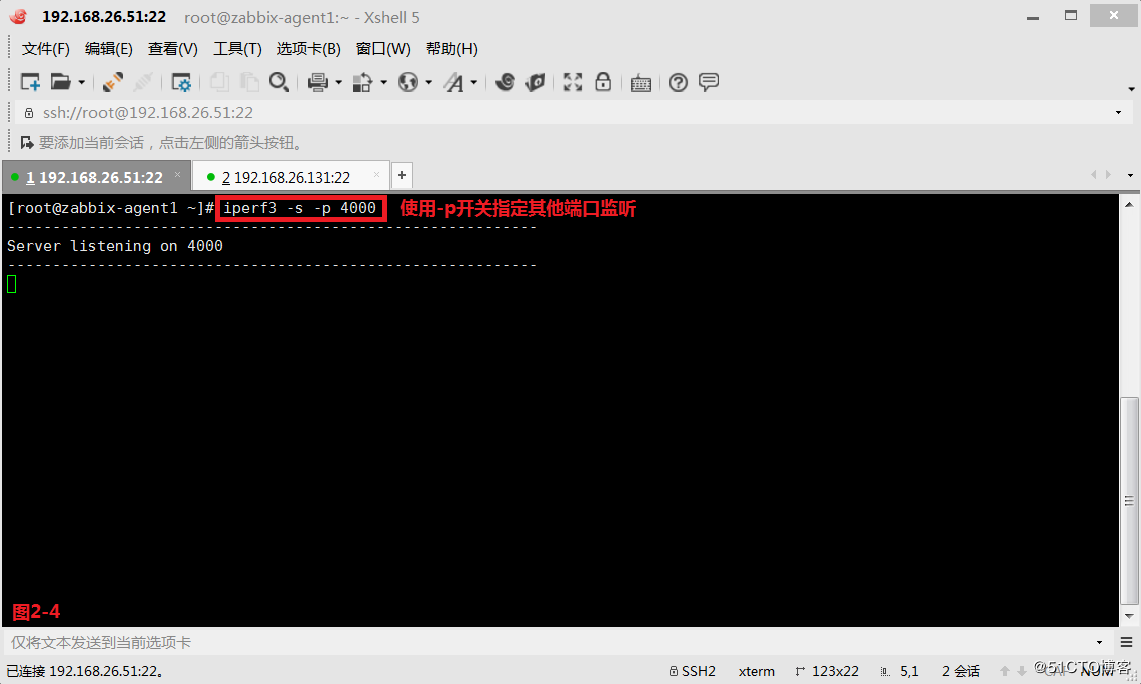Open the 工具(T) menu
1141x684 pixels.
pyautogui.click(x=237, y=49)
